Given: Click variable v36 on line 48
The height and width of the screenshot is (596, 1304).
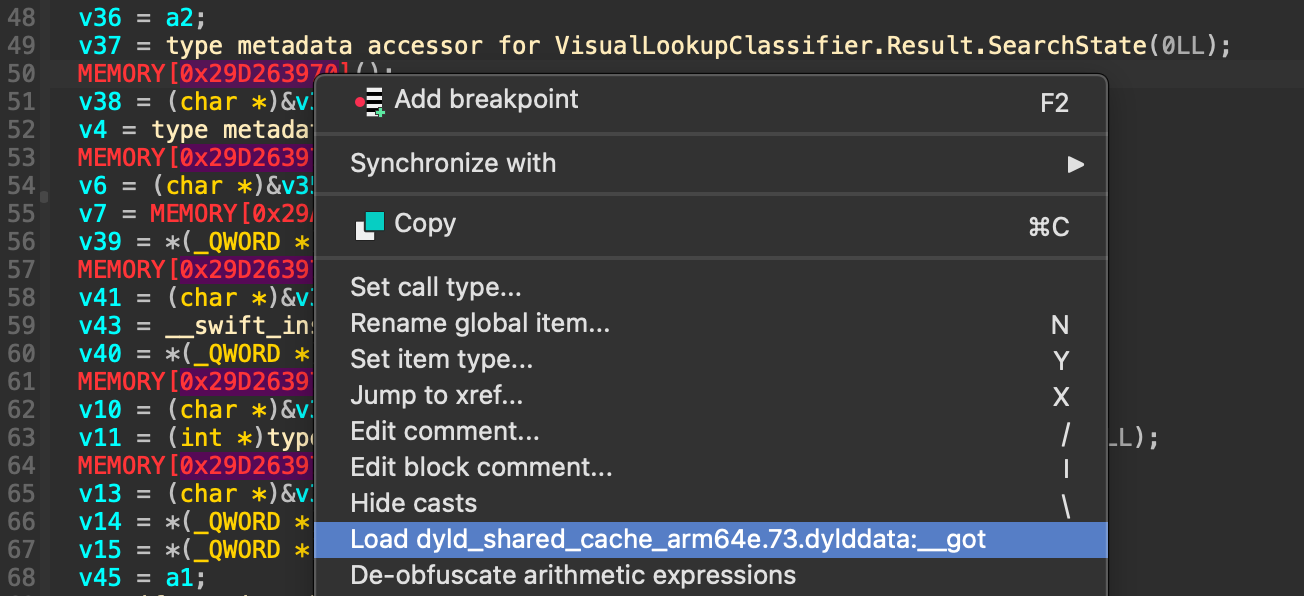Looking at the screenshot, I should [x=98, y=19].
